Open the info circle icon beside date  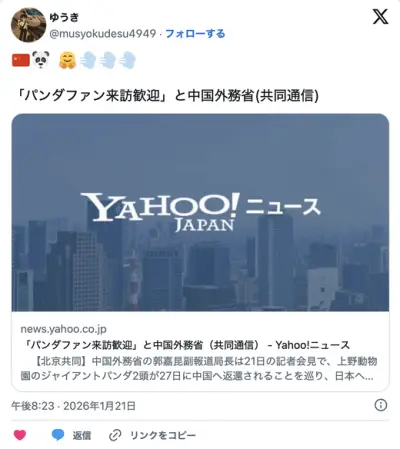381,405
